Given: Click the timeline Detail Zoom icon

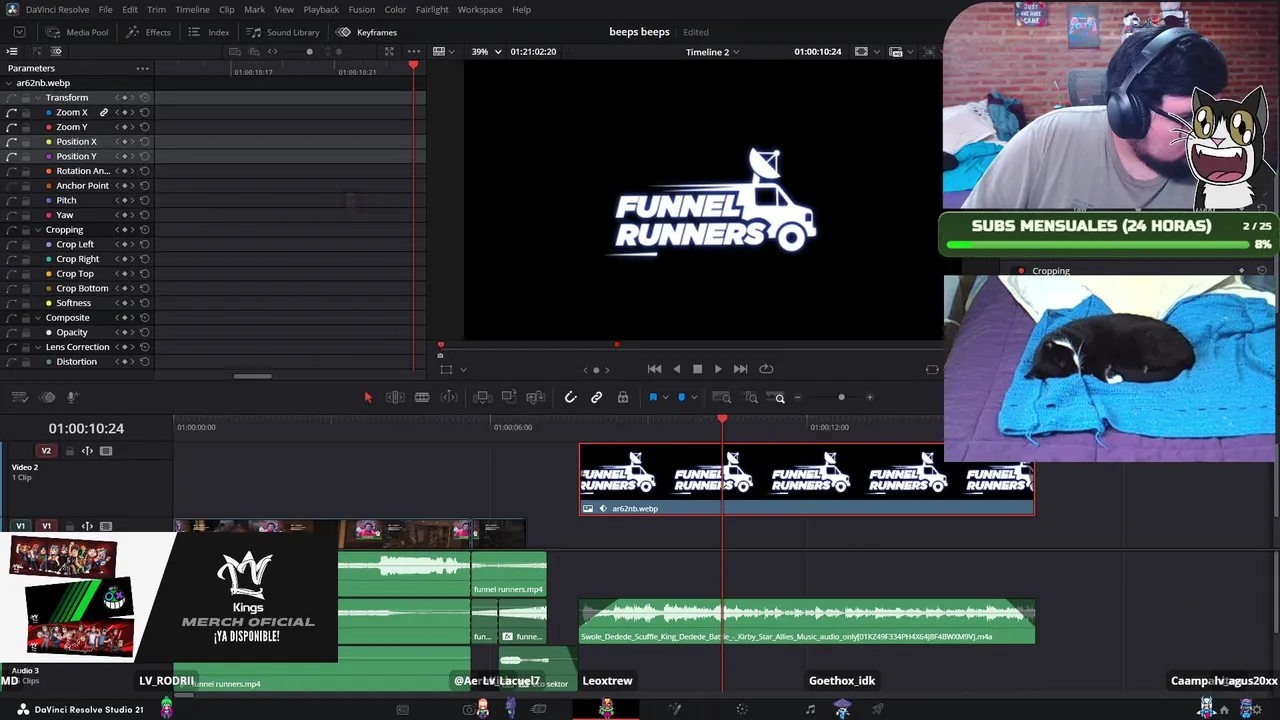Looking at the screenshot, I should tap(751, 398).
